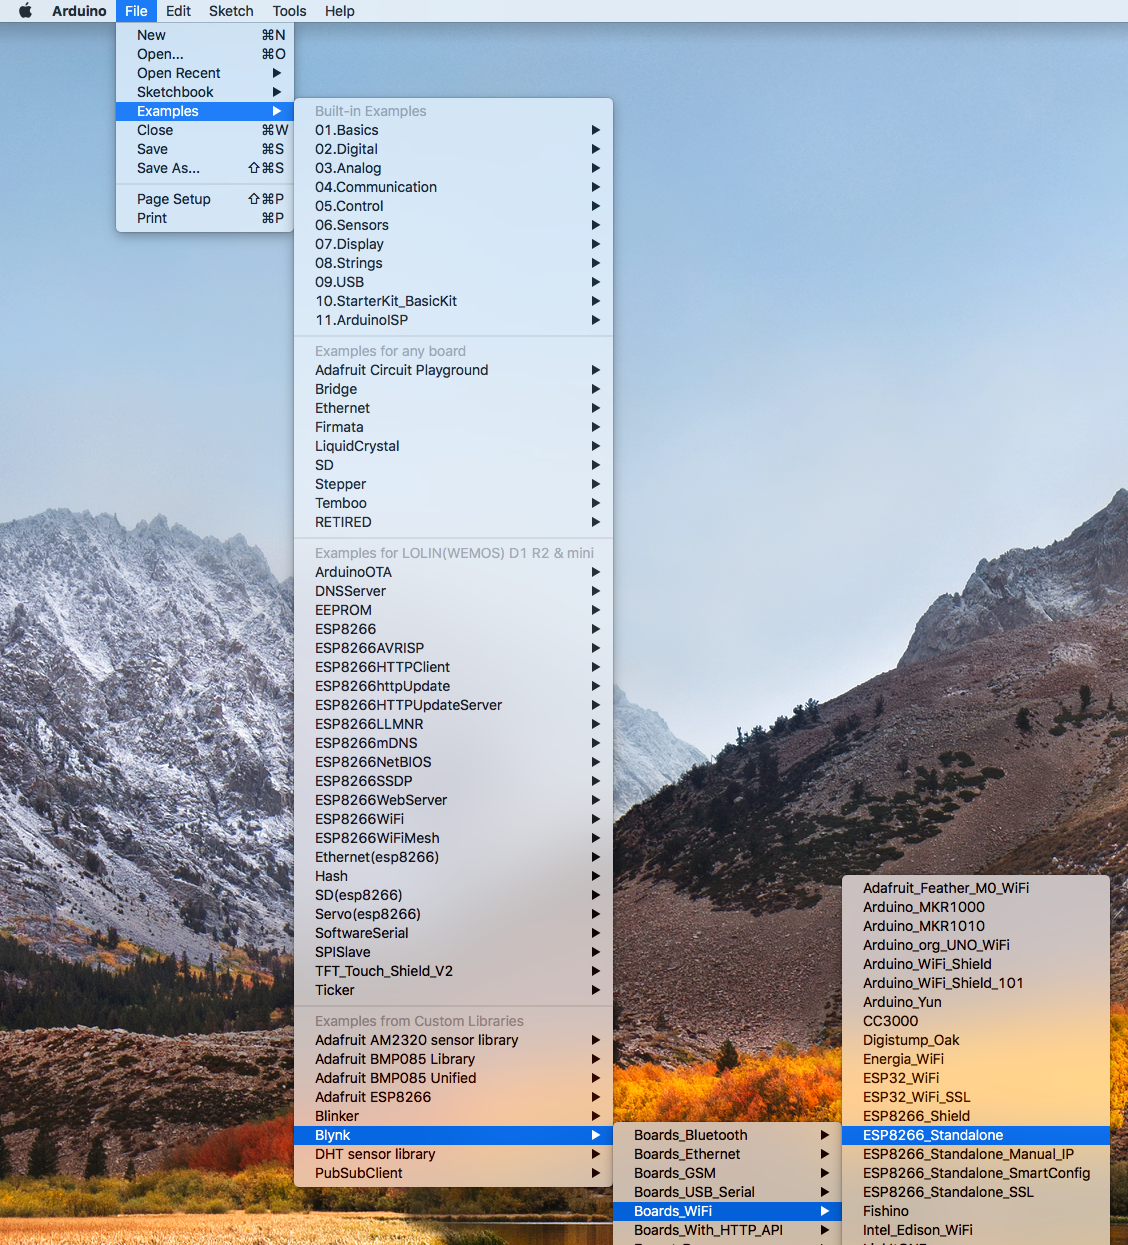
Task: Open the Apple menu
Action: pyautogui.click(x=23, y=11)
